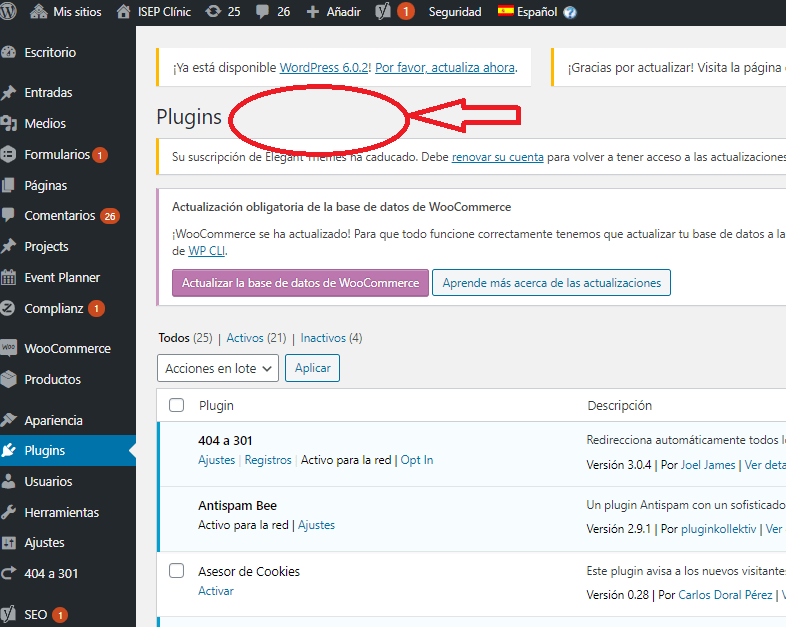The height and width of the screenshot is (627, 786).
Task: Check the Asesor de Cookies plugin checkbox
Action: (x=176, y=571)
